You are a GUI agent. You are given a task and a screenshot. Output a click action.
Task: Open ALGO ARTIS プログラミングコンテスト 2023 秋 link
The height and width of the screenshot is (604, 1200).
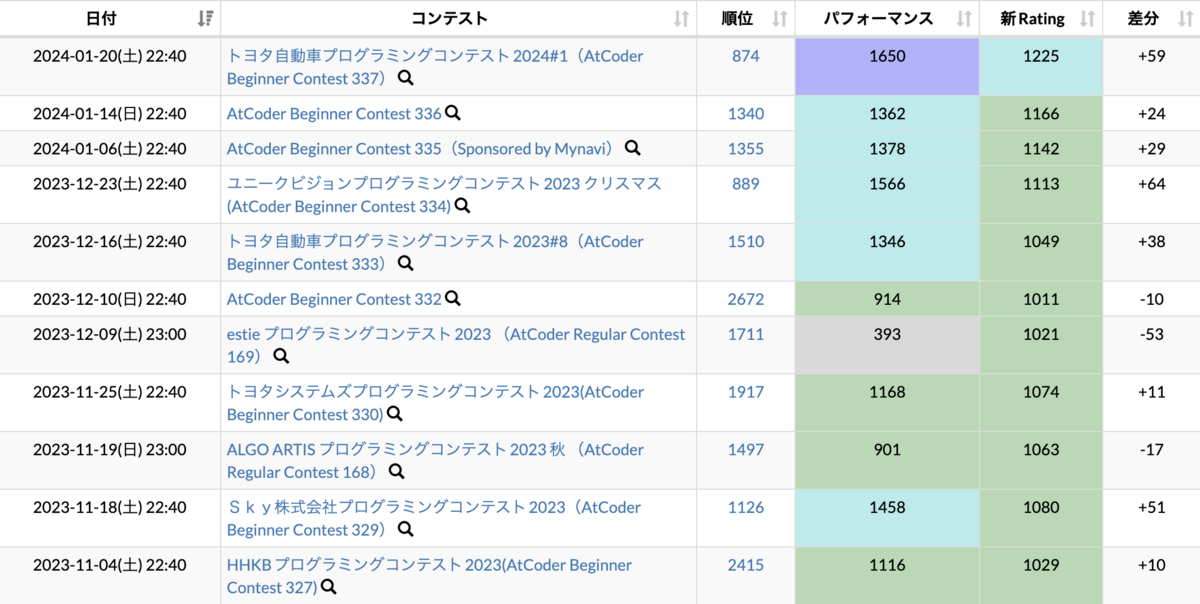point(435,461)
